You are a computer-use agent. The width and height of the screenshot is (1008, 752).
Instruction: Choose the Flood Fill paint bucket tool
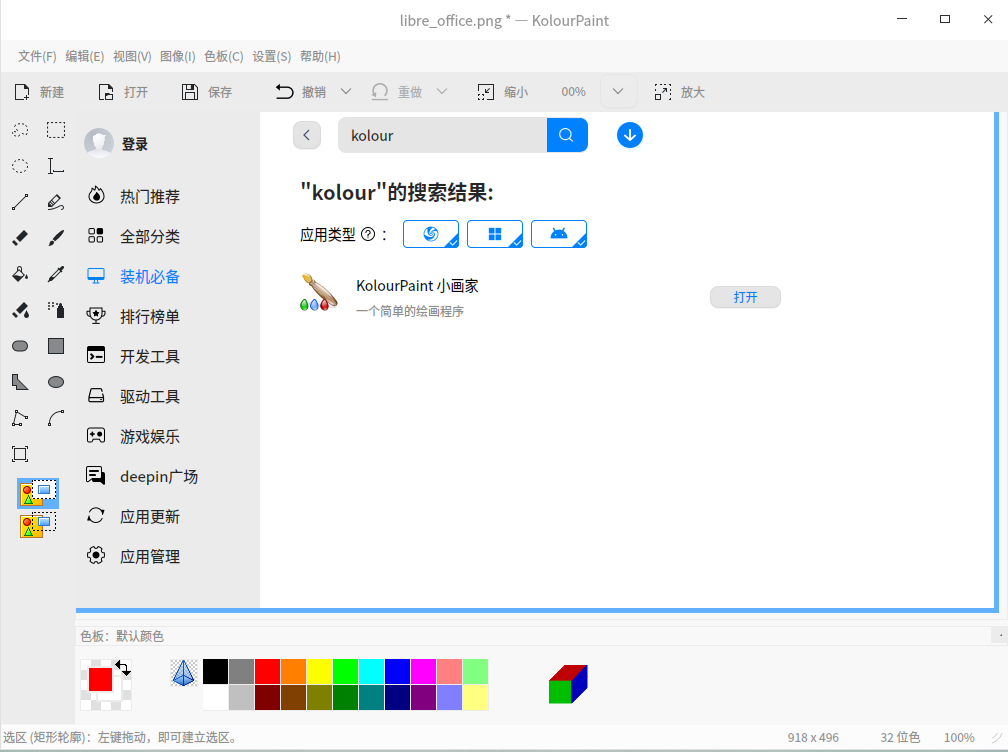19,273
